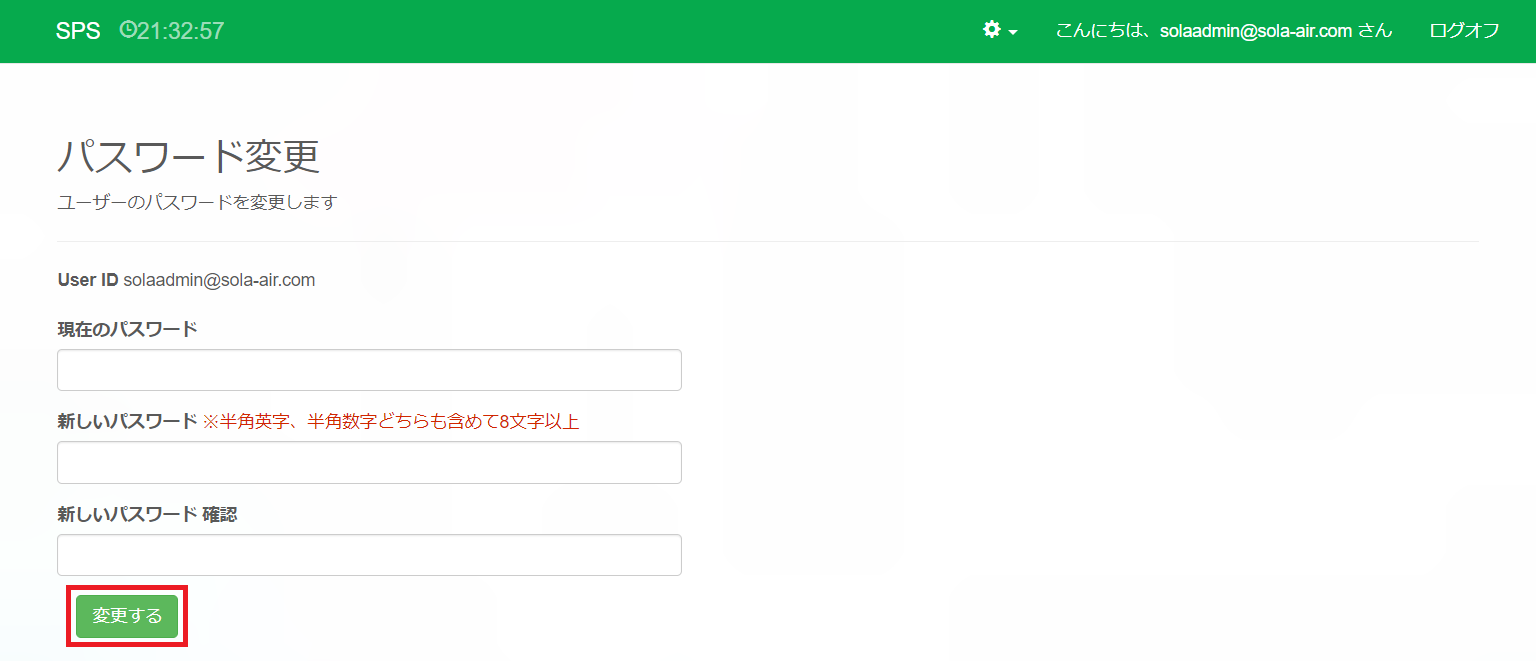Click the red 8文字以上 password hint text
The width and height of the screenshot is (1536, 661).
[391, 421]
